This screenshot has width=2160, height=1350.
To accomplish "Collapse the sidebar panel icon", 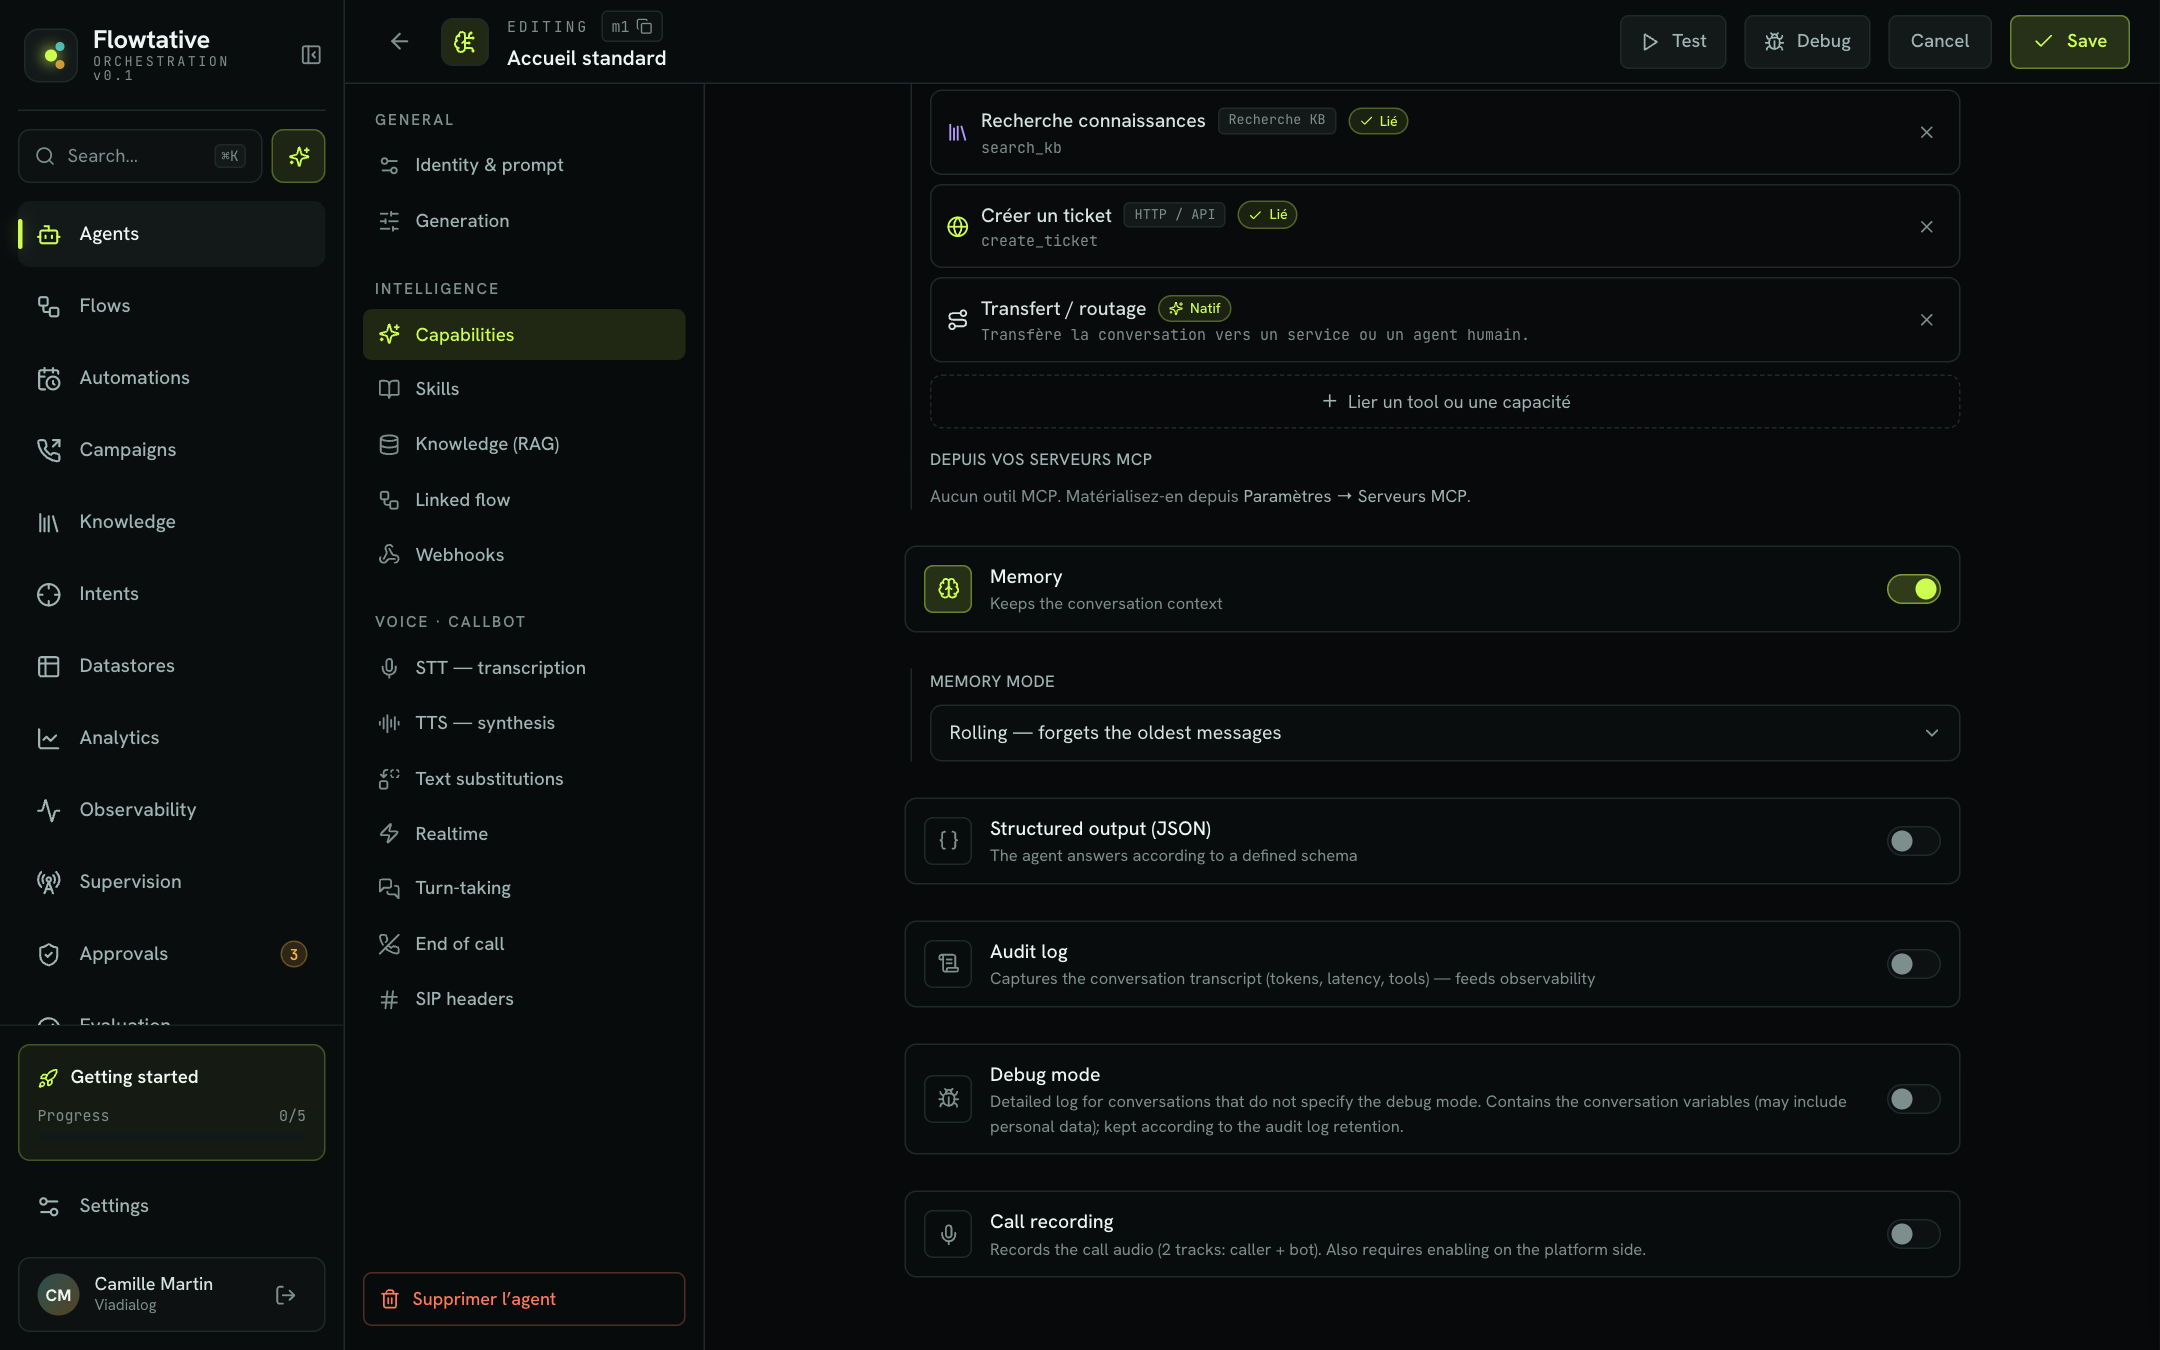I will 311,55.
